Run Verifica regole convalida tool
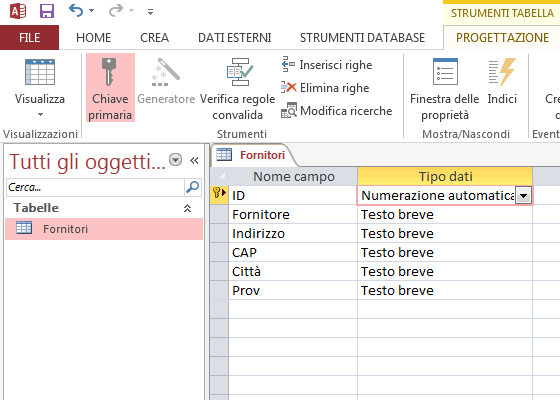 [238, 88]
